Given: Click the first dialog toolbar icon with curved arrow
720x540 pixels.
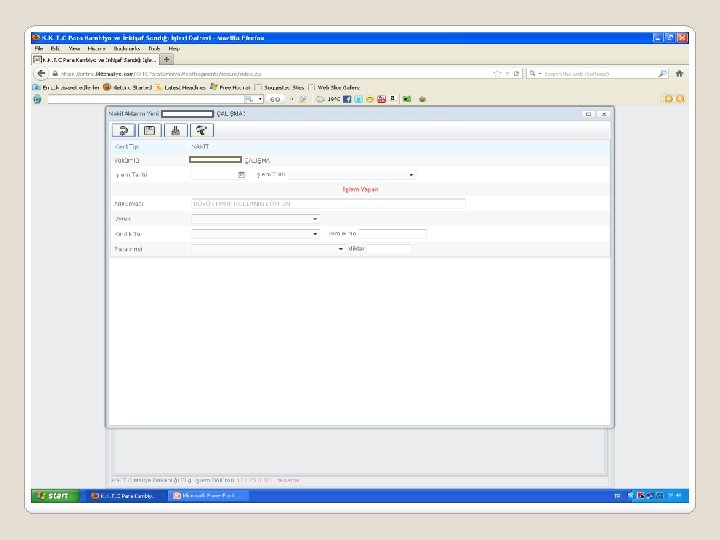Looking at the screenshot, I should 124,130.
